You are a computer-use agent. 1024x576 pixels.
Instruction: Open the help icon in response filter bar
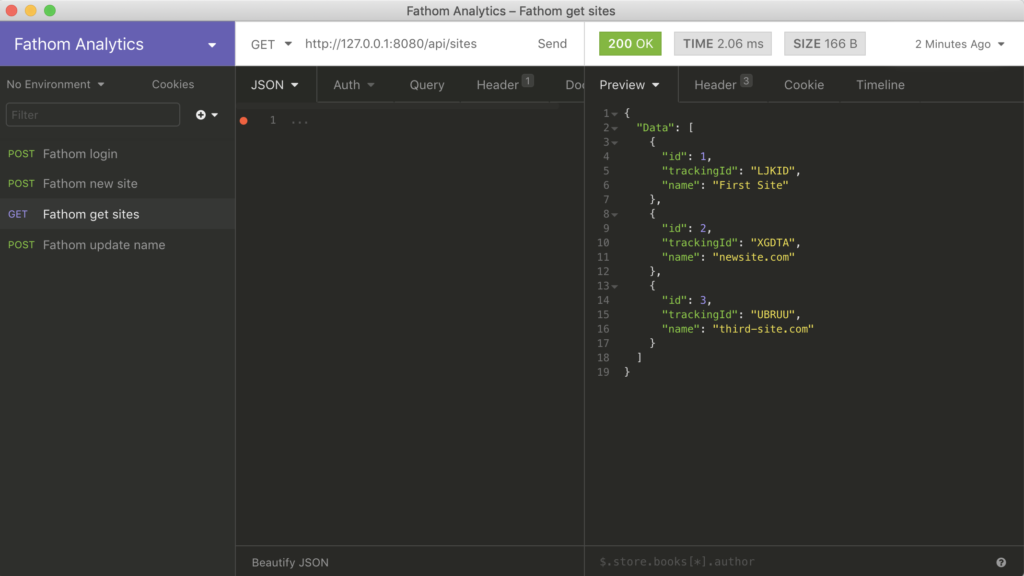1001,562
